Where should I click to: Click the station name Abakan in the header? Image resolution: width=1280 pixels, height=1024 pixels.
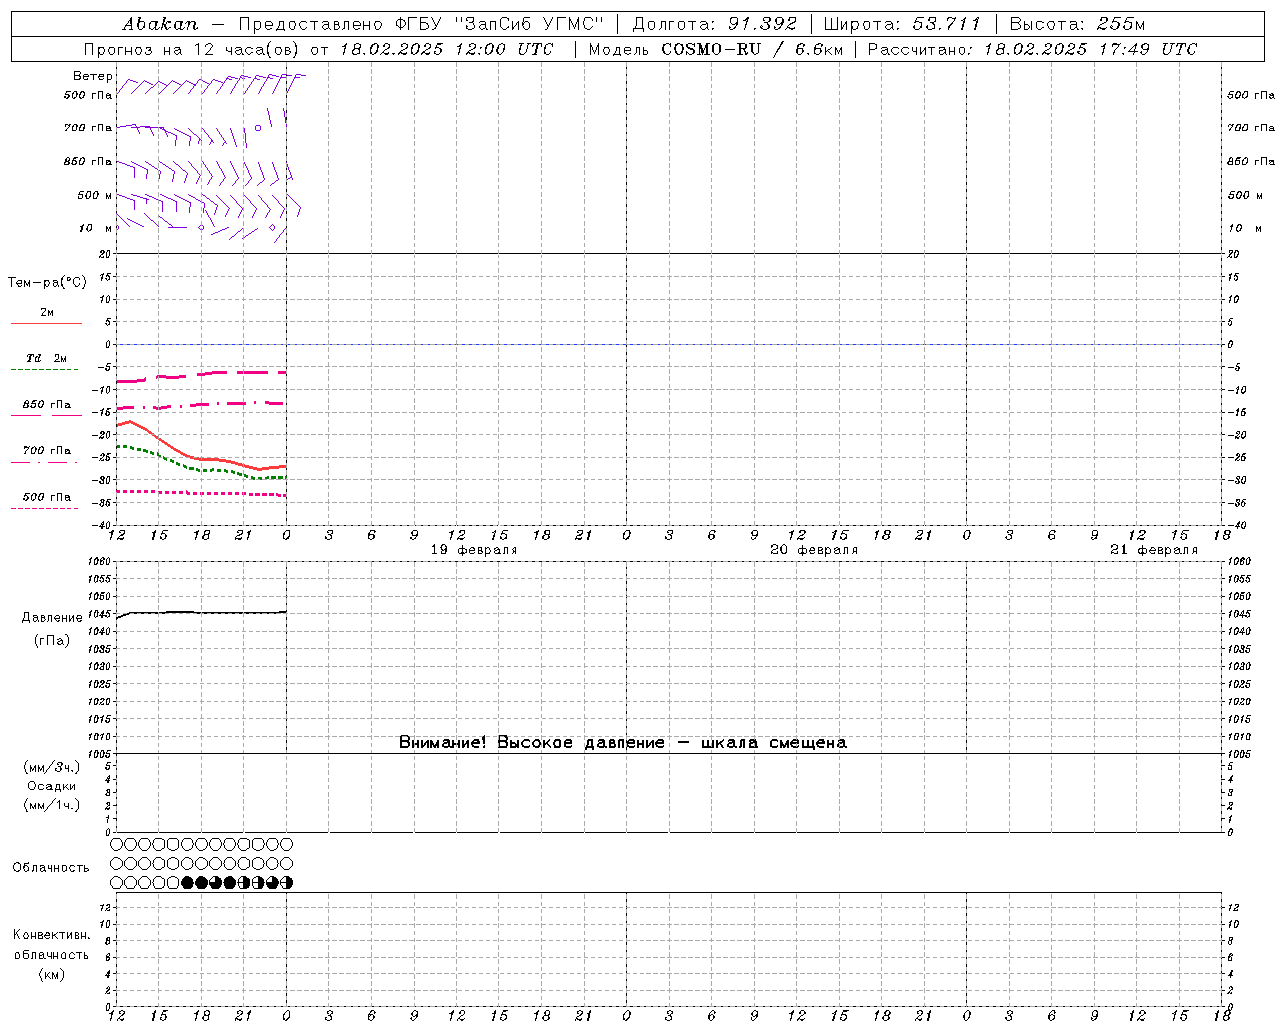pyautogui.click(x=160, y=23)
